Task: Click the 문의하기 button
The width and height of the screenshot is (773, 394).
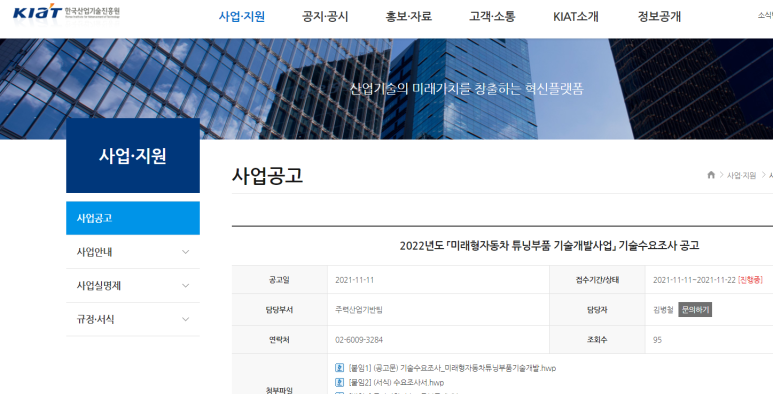Action: (695, 310)
